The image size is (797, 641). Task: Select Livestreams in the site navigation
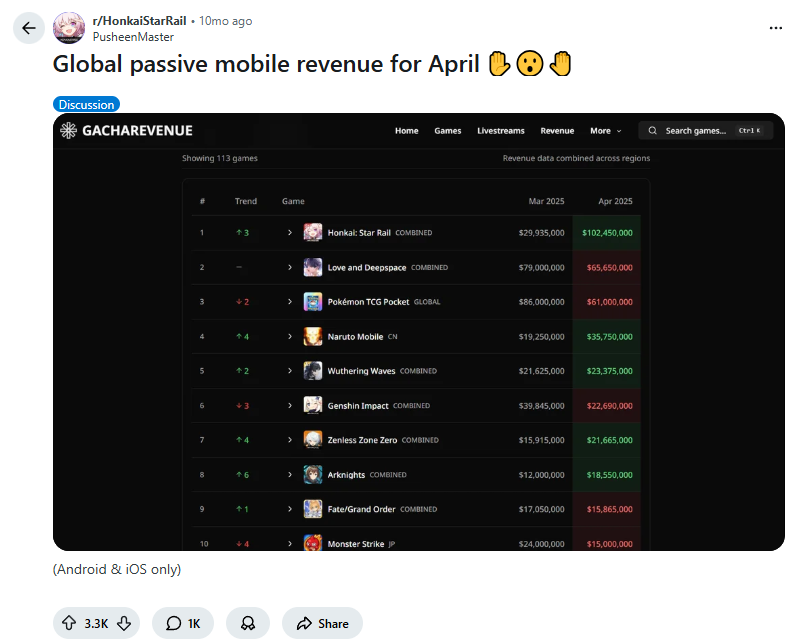pyautogui.click(x=501, y=131)
